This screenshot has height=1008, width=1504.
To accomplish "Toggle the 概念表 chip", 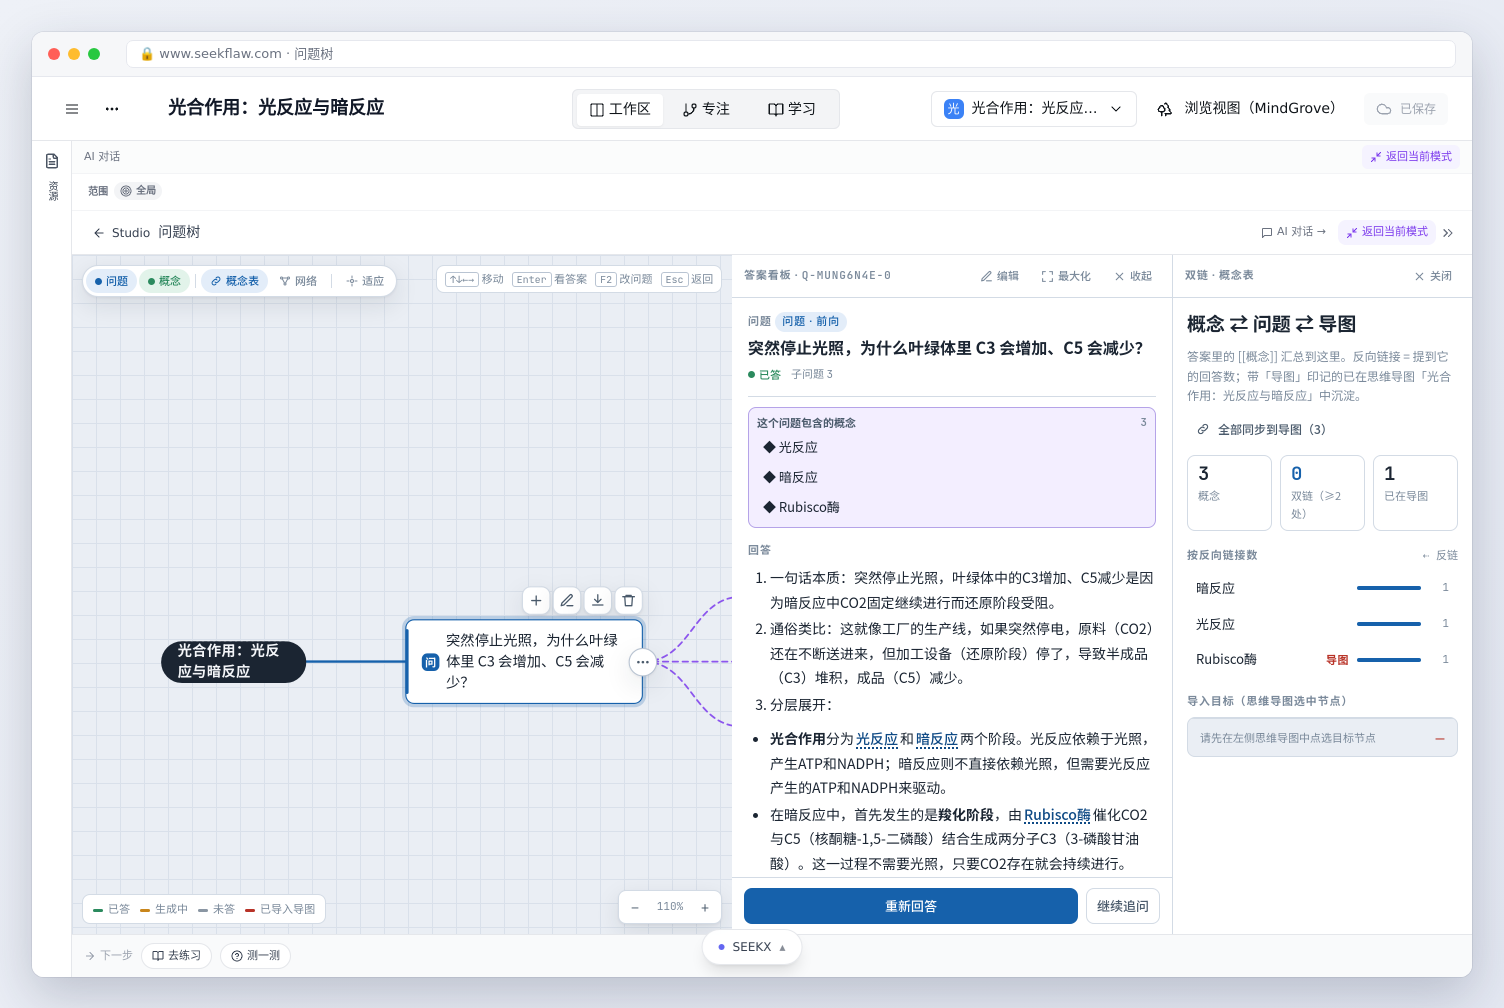I will coord(234,281).
